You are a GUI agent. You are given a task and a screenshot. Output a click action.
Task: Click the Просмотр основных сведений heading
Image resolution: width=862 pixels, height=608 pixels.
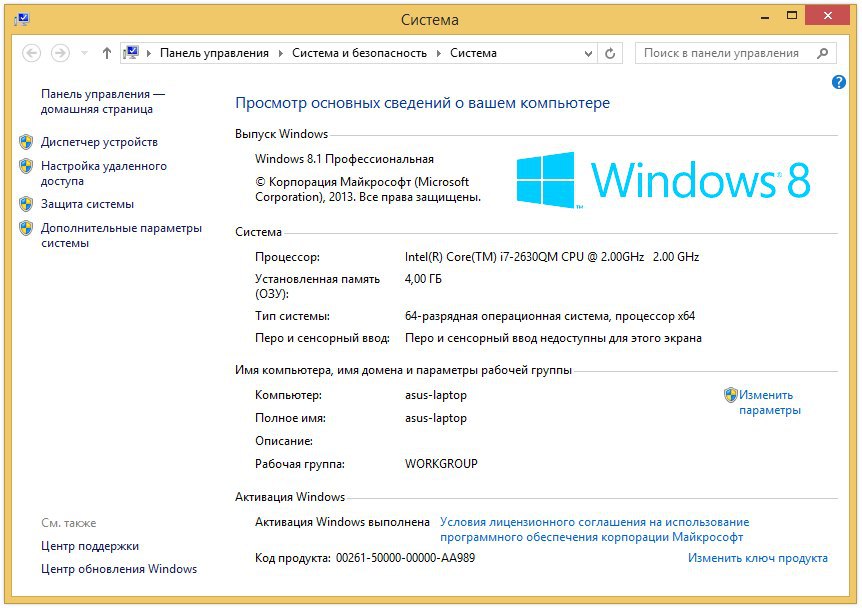(x=423, y=103)
